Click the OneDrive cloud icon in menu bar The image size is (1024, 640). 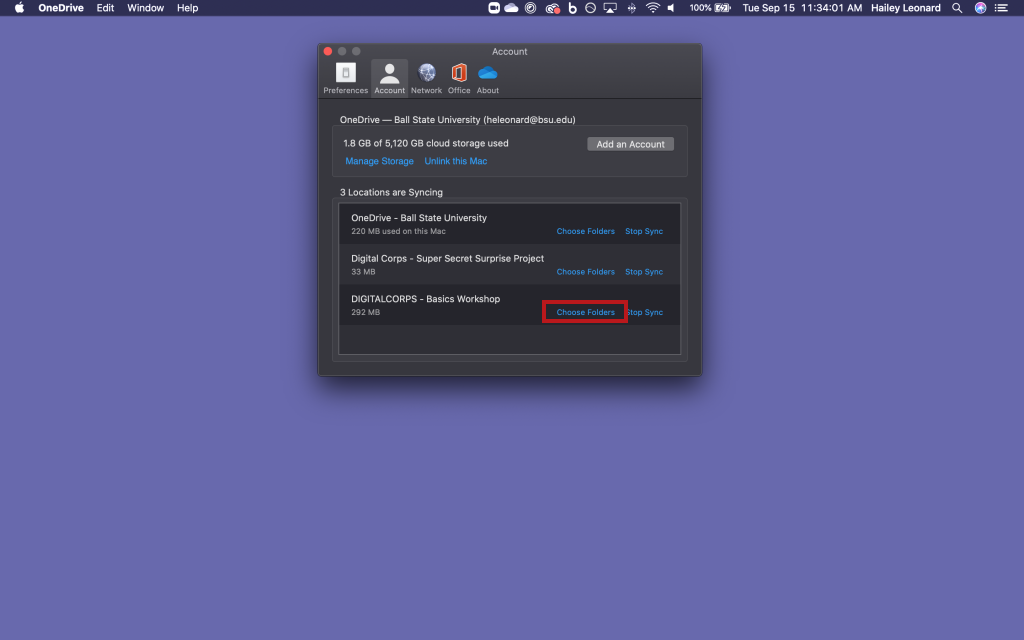(x=511, y=8)
